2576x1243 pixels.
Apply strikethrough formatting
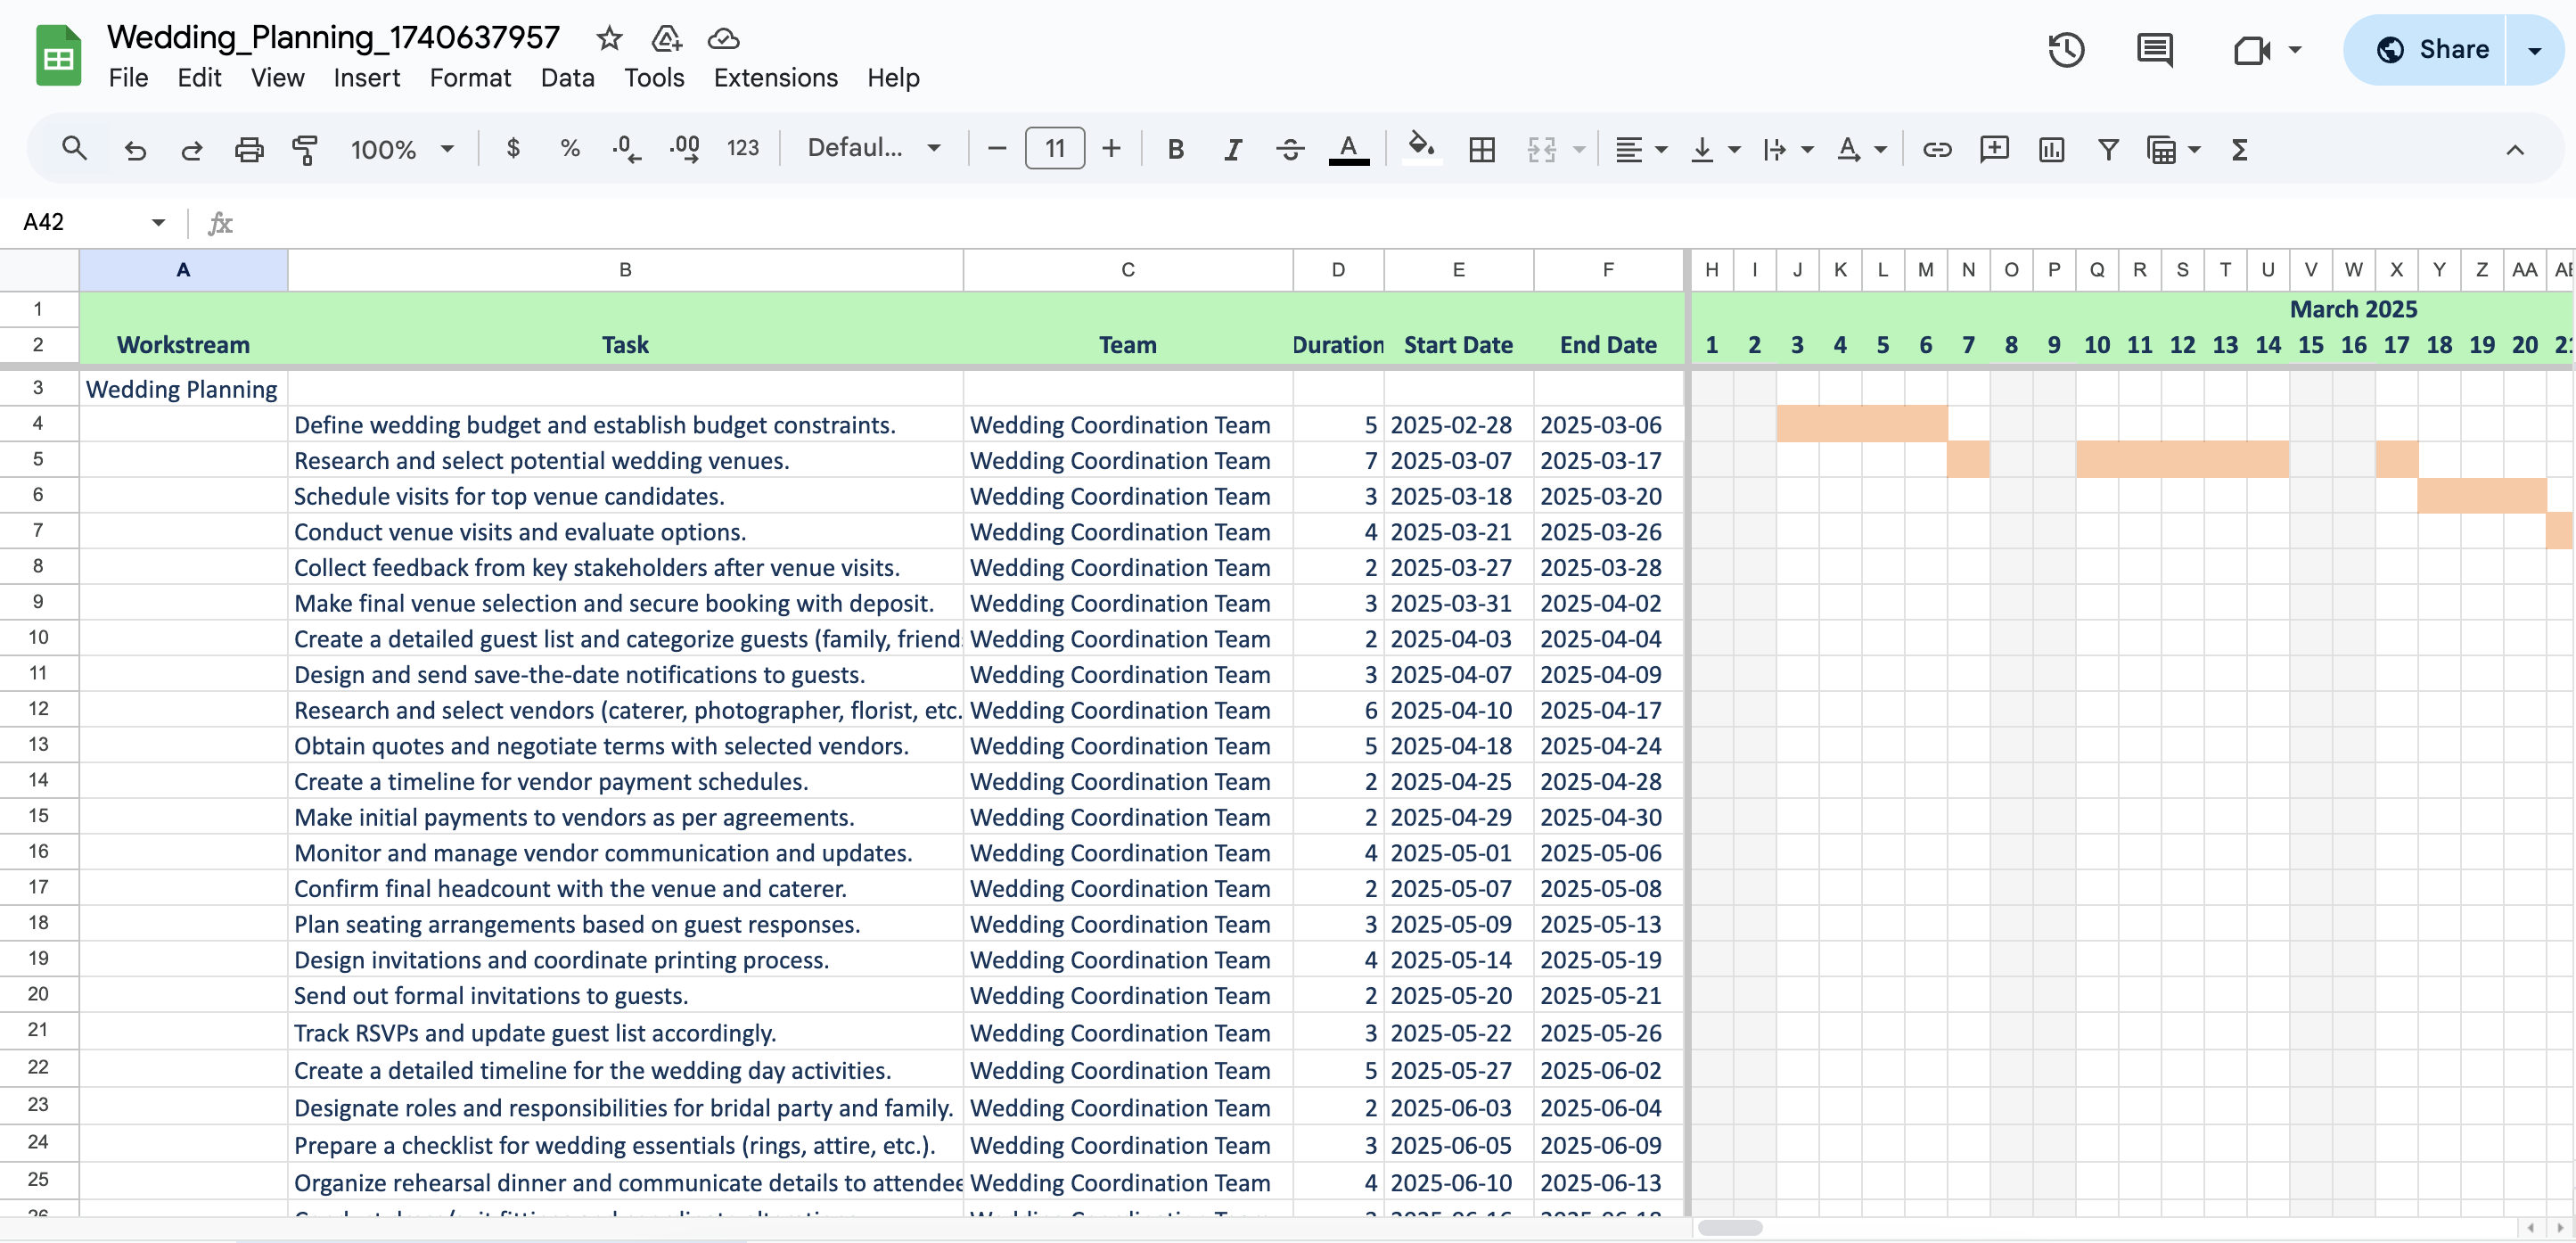point(1290,149)
